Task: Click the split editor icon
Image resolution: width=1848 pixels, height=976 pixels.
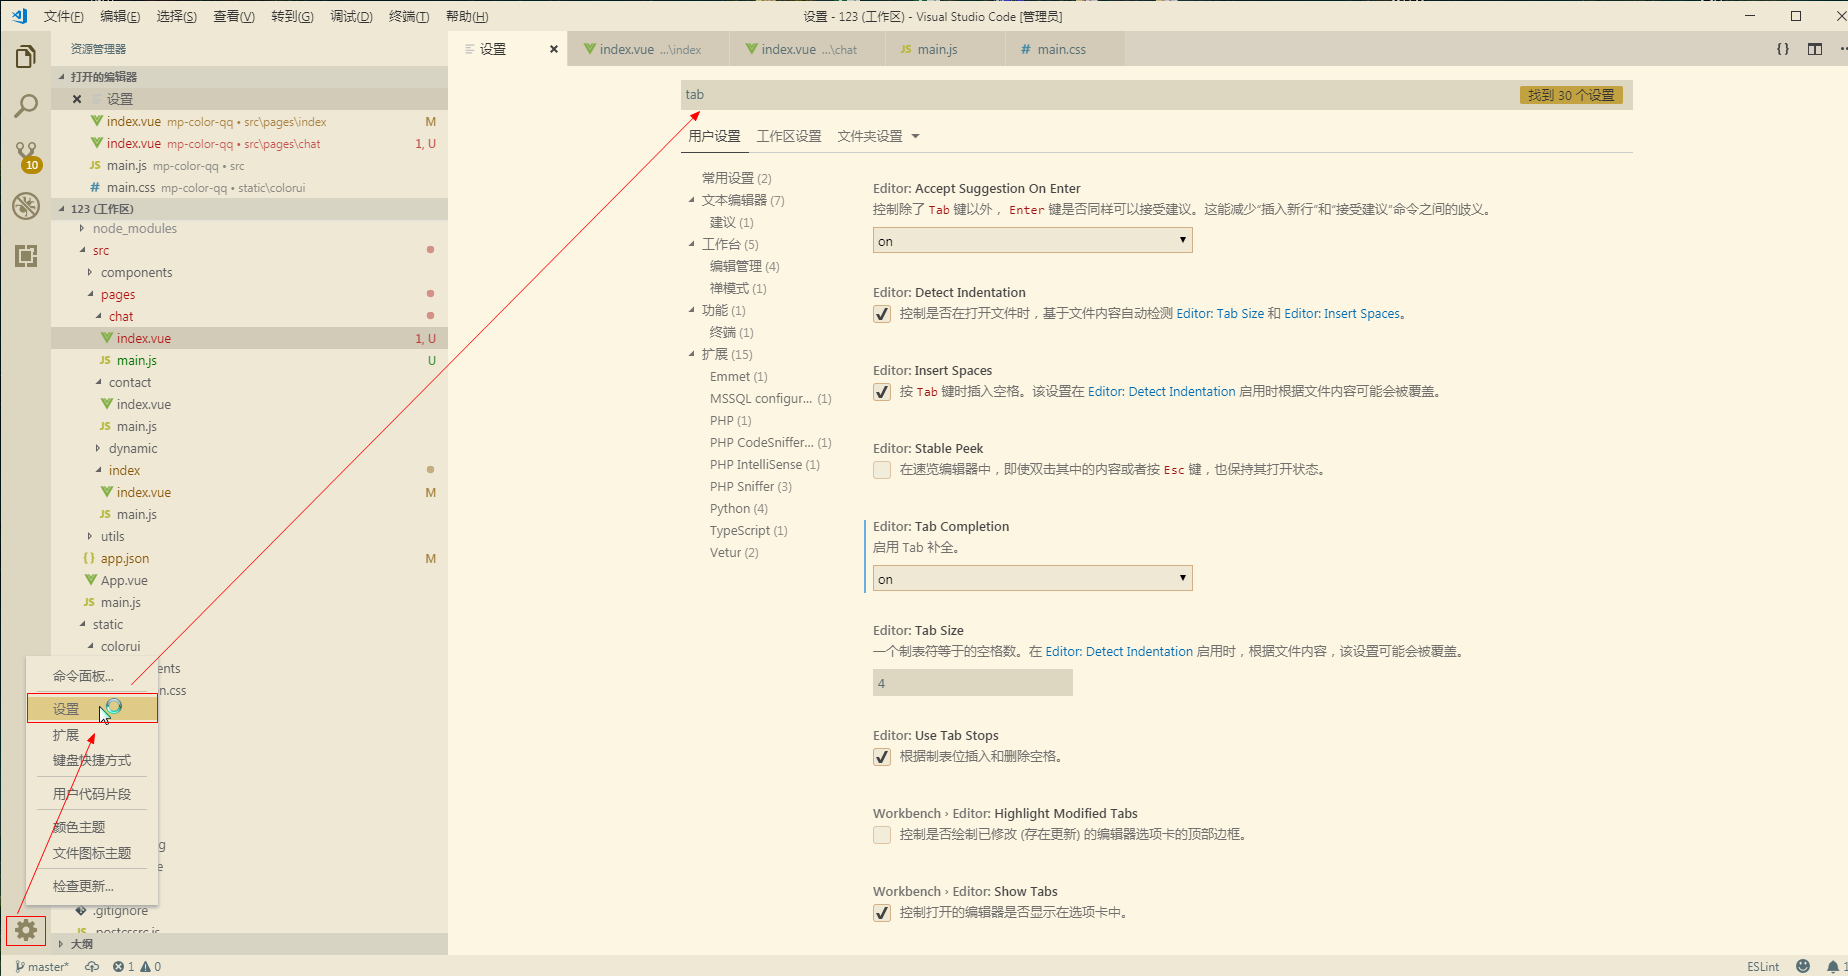Action: coord(1815,49)
